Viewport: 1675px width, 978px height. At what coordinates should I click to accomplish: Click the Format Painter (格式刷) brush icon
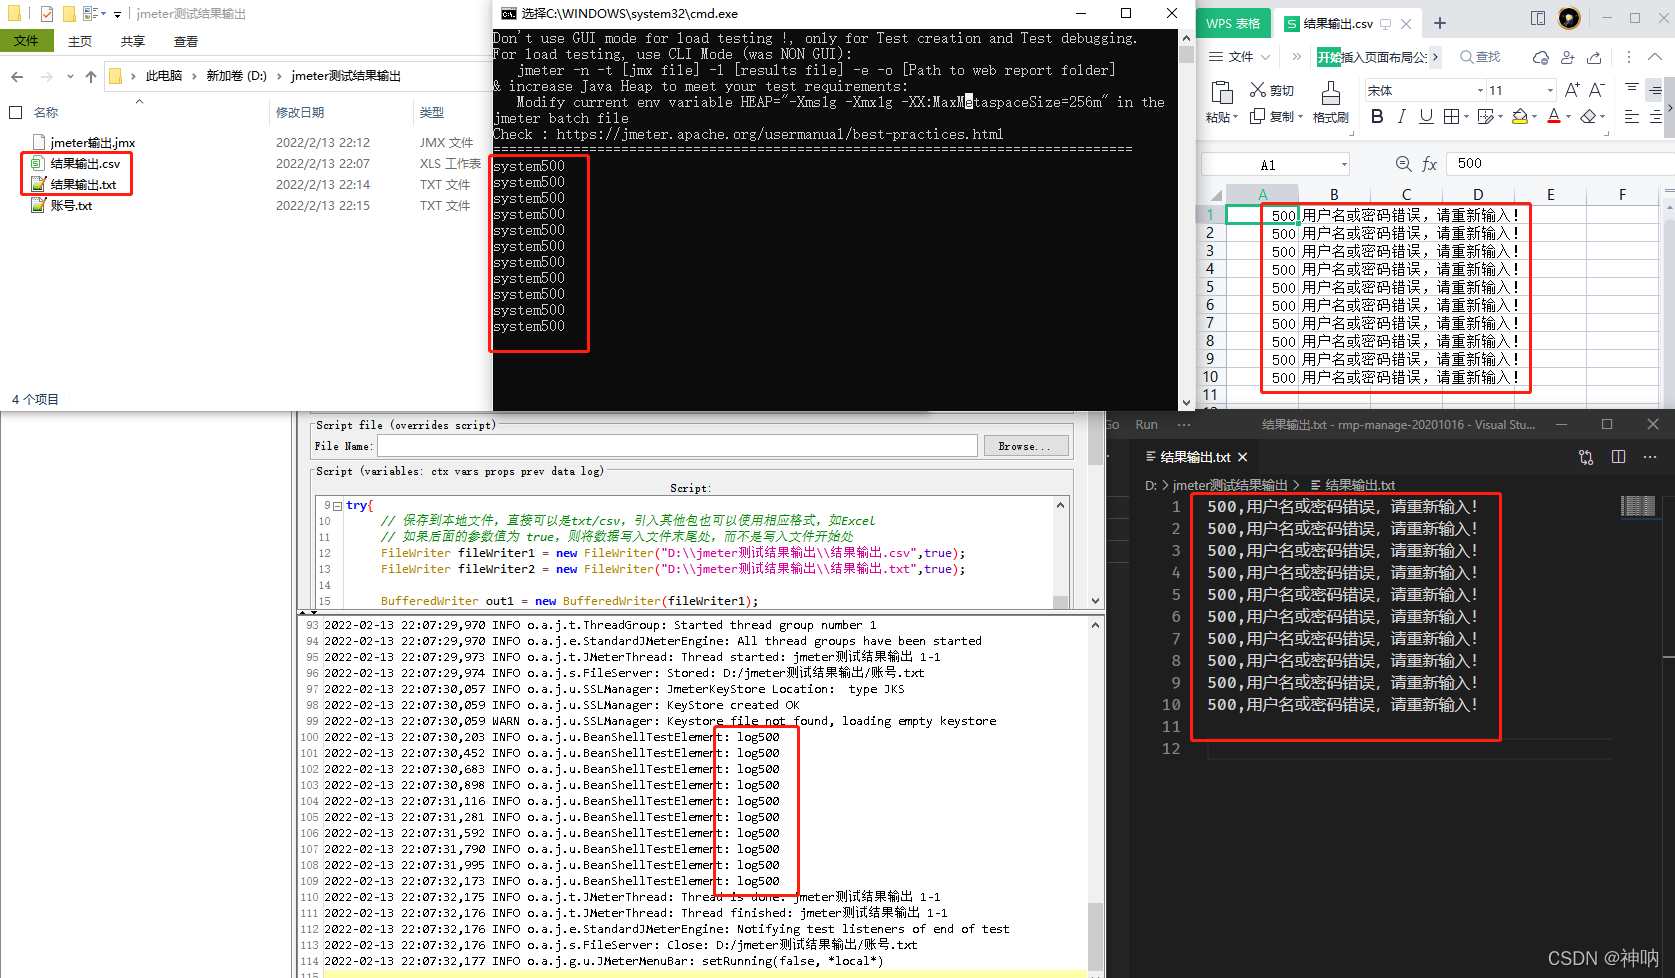click(1330, 93)
